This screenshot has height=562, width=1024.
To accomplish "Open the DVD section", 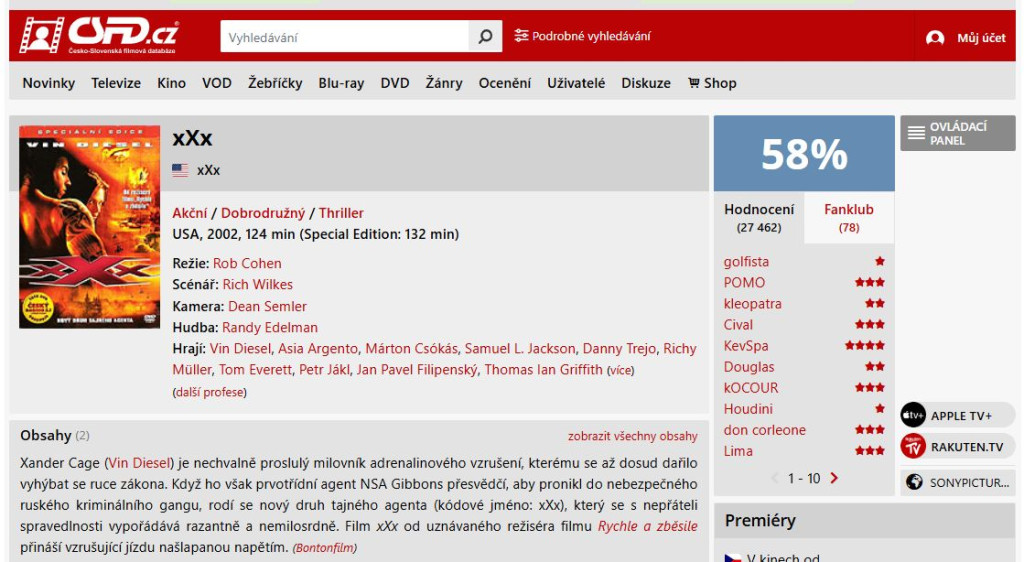I will point(394,83).
